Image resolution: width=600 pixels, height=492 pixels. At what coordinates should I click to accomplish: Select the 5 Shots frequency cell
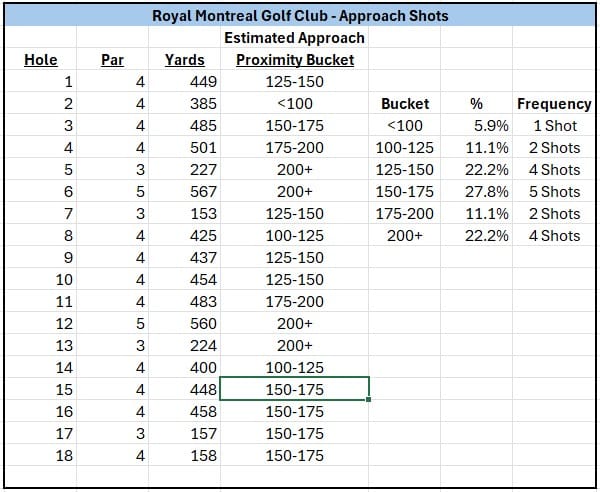coord(554,192)
